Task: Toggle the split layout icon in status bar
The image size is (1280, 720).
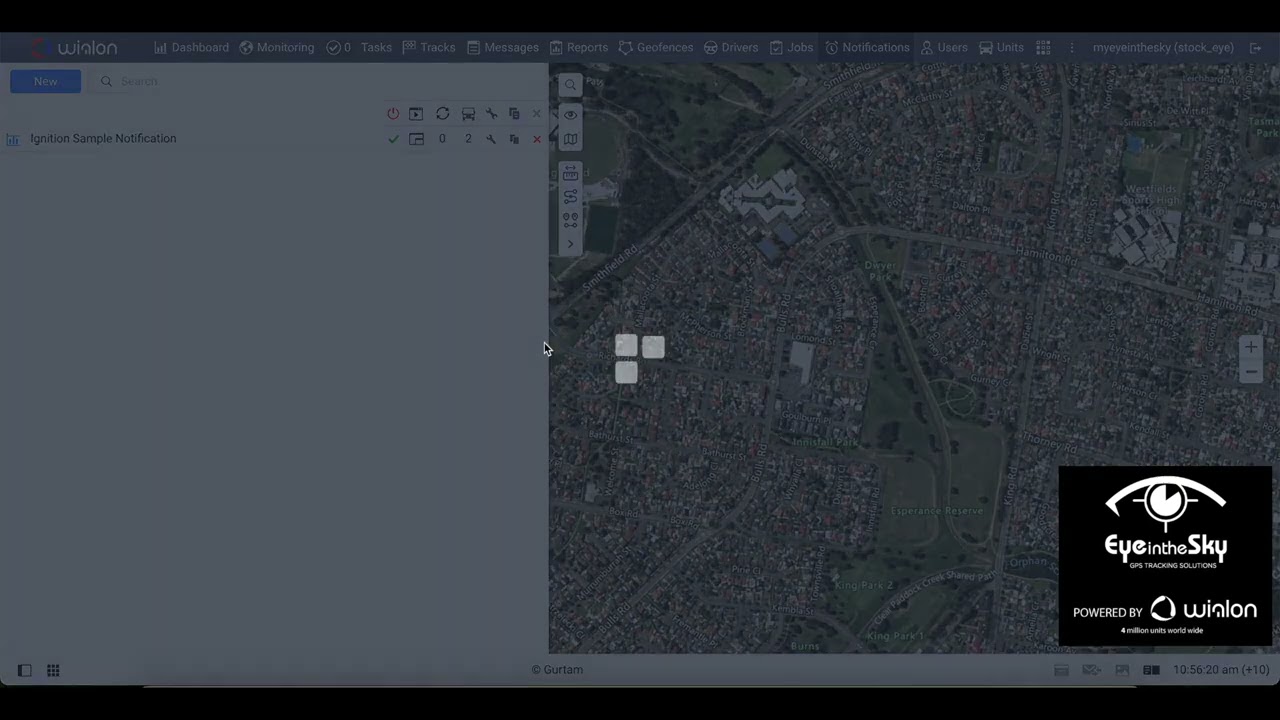Action: pos(1151,670)
